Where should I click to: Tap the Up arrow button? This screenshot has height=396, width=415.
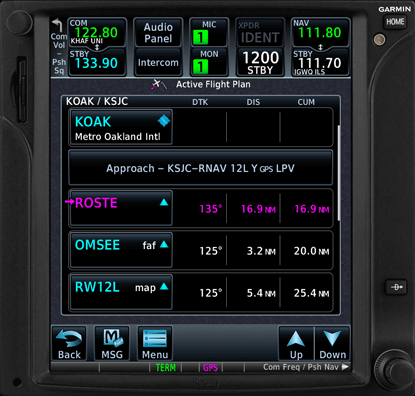(296, 343)
